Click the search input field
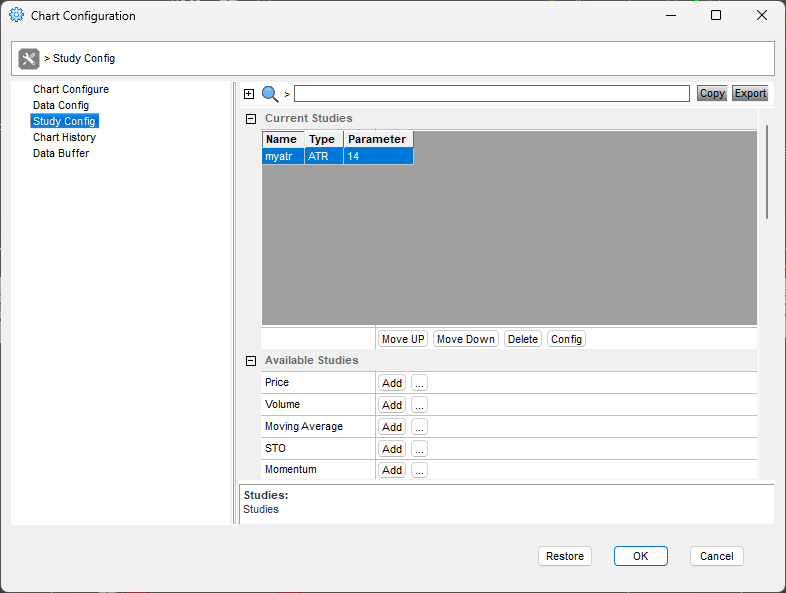Screen dimensions: 786x593 tap(492, 94)
